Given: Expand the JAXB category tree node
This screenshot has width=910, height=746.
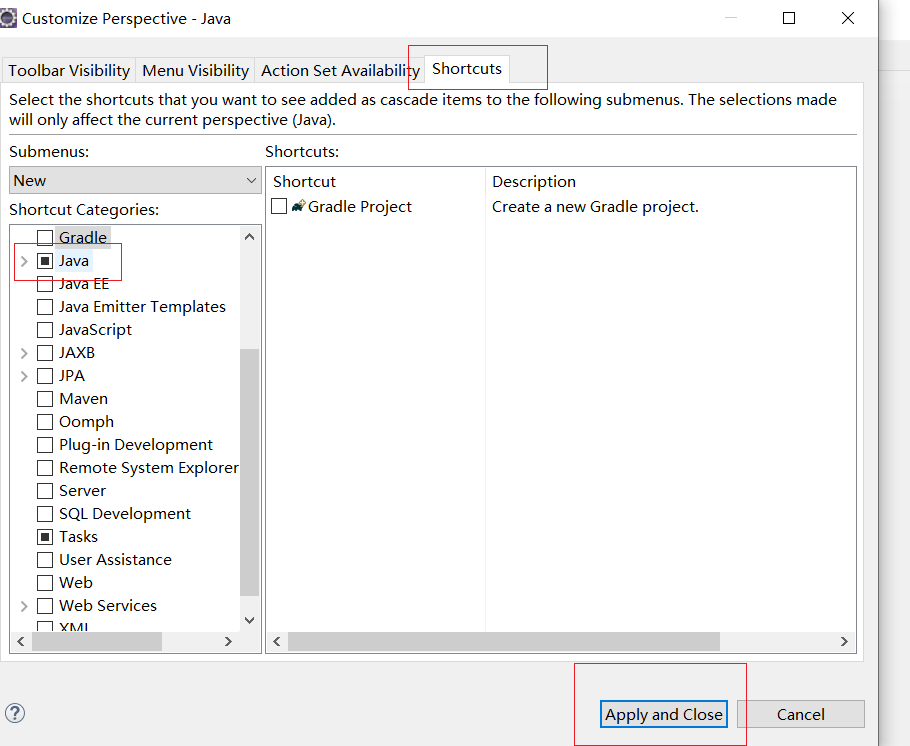Looking at the screenshot, I should pos(24,353).
